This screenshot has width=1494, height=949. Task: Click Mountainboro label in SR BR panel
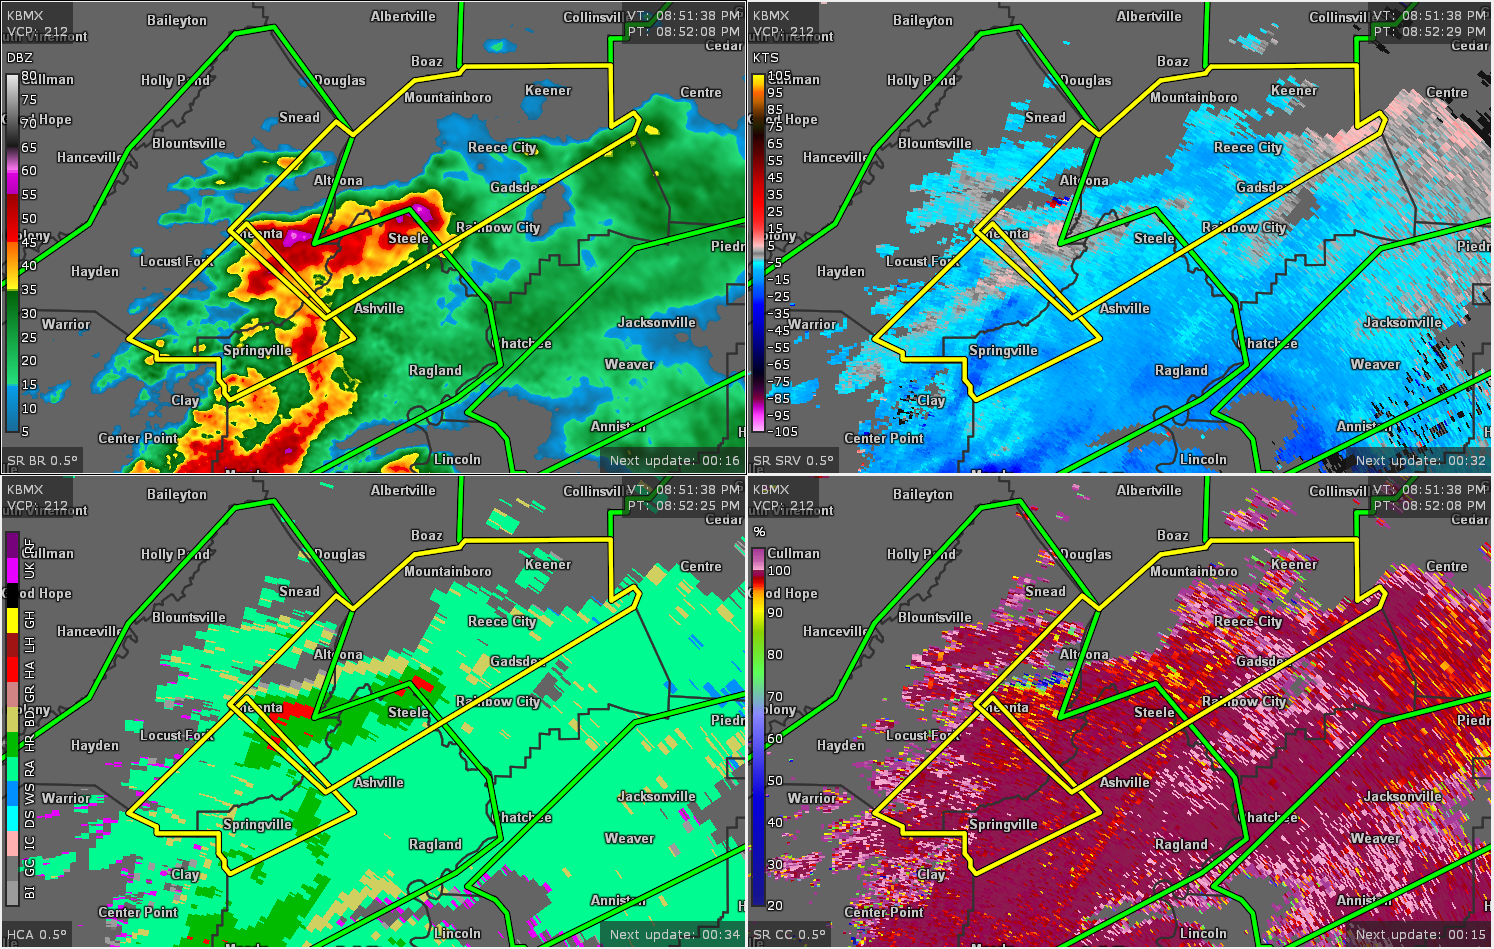[447, 97]
